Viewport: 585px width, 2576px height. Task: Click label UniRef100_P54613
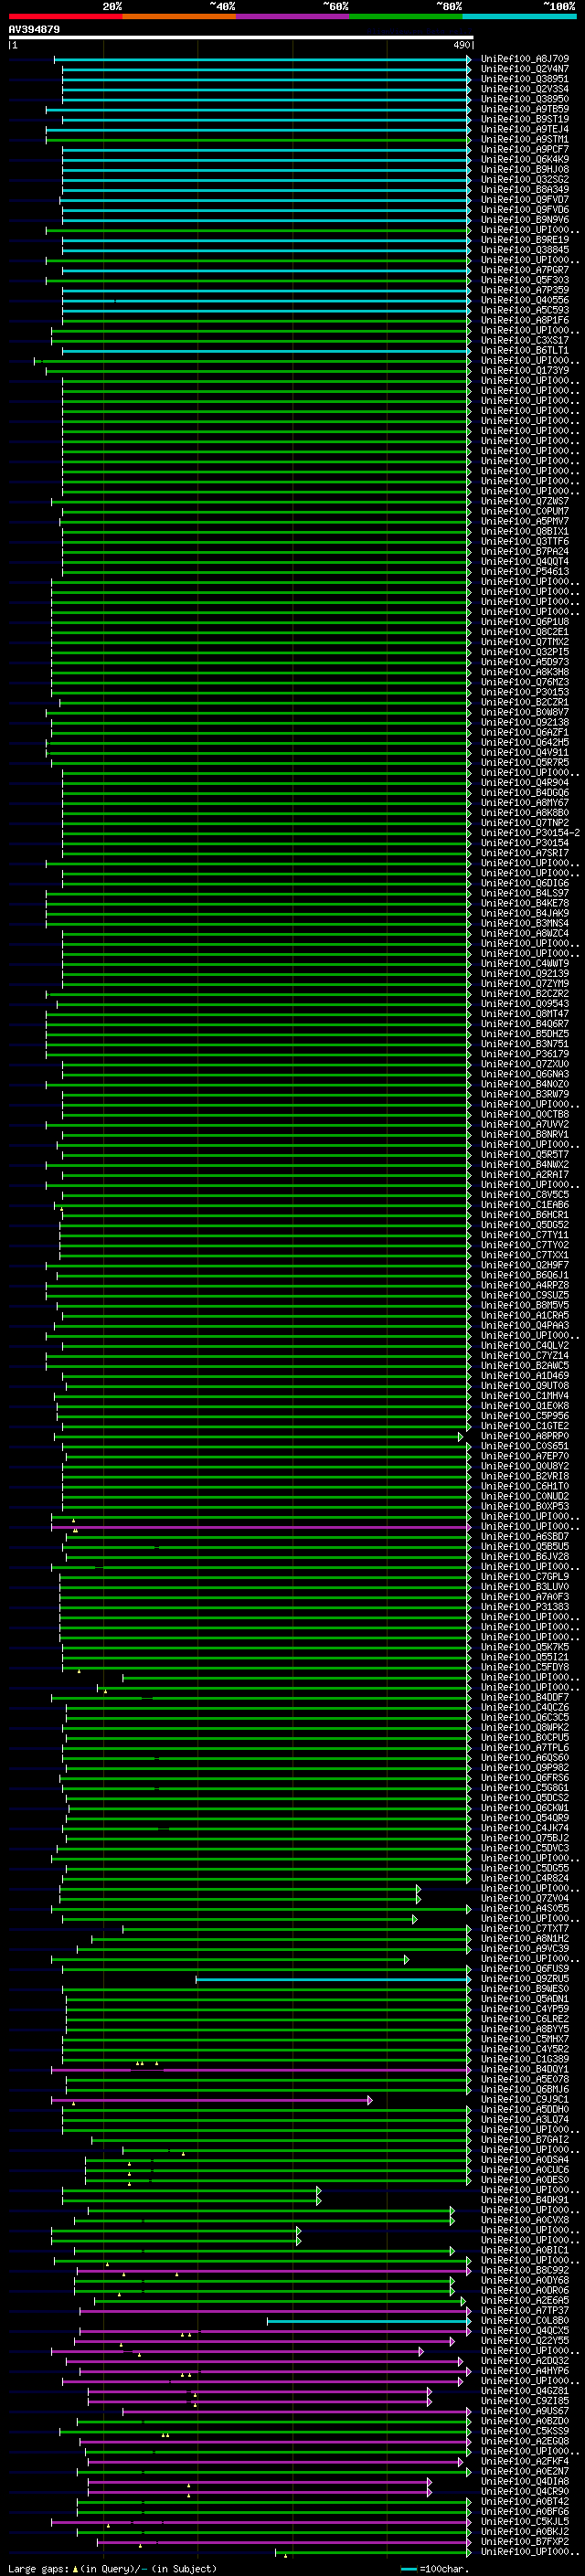coord(525,571)
